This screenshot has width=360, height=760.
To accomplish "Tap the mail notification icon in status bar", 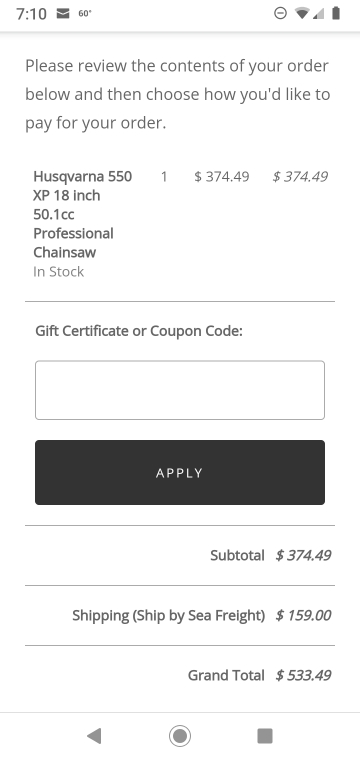I will [63, 14].
